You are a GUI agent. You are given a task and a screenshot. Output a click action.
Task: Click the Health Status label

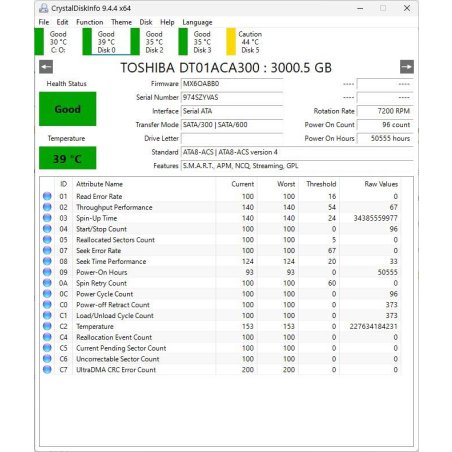coord(67,84)
